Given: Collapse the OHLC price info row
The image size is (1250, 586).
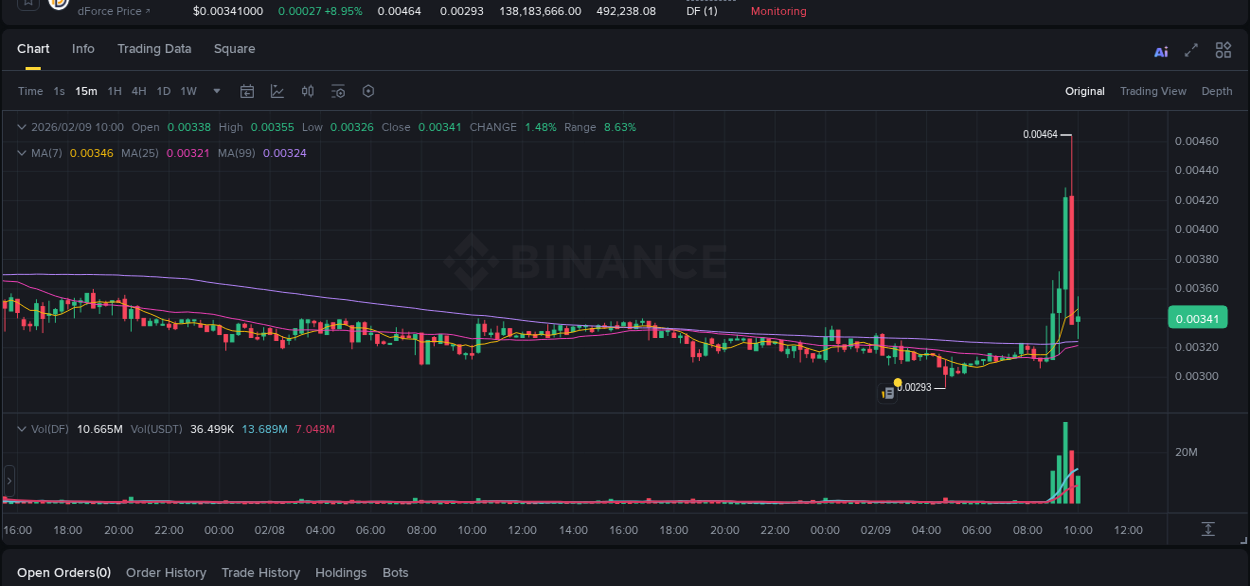Looking at the screenshot, I should (x=21, y=127).
